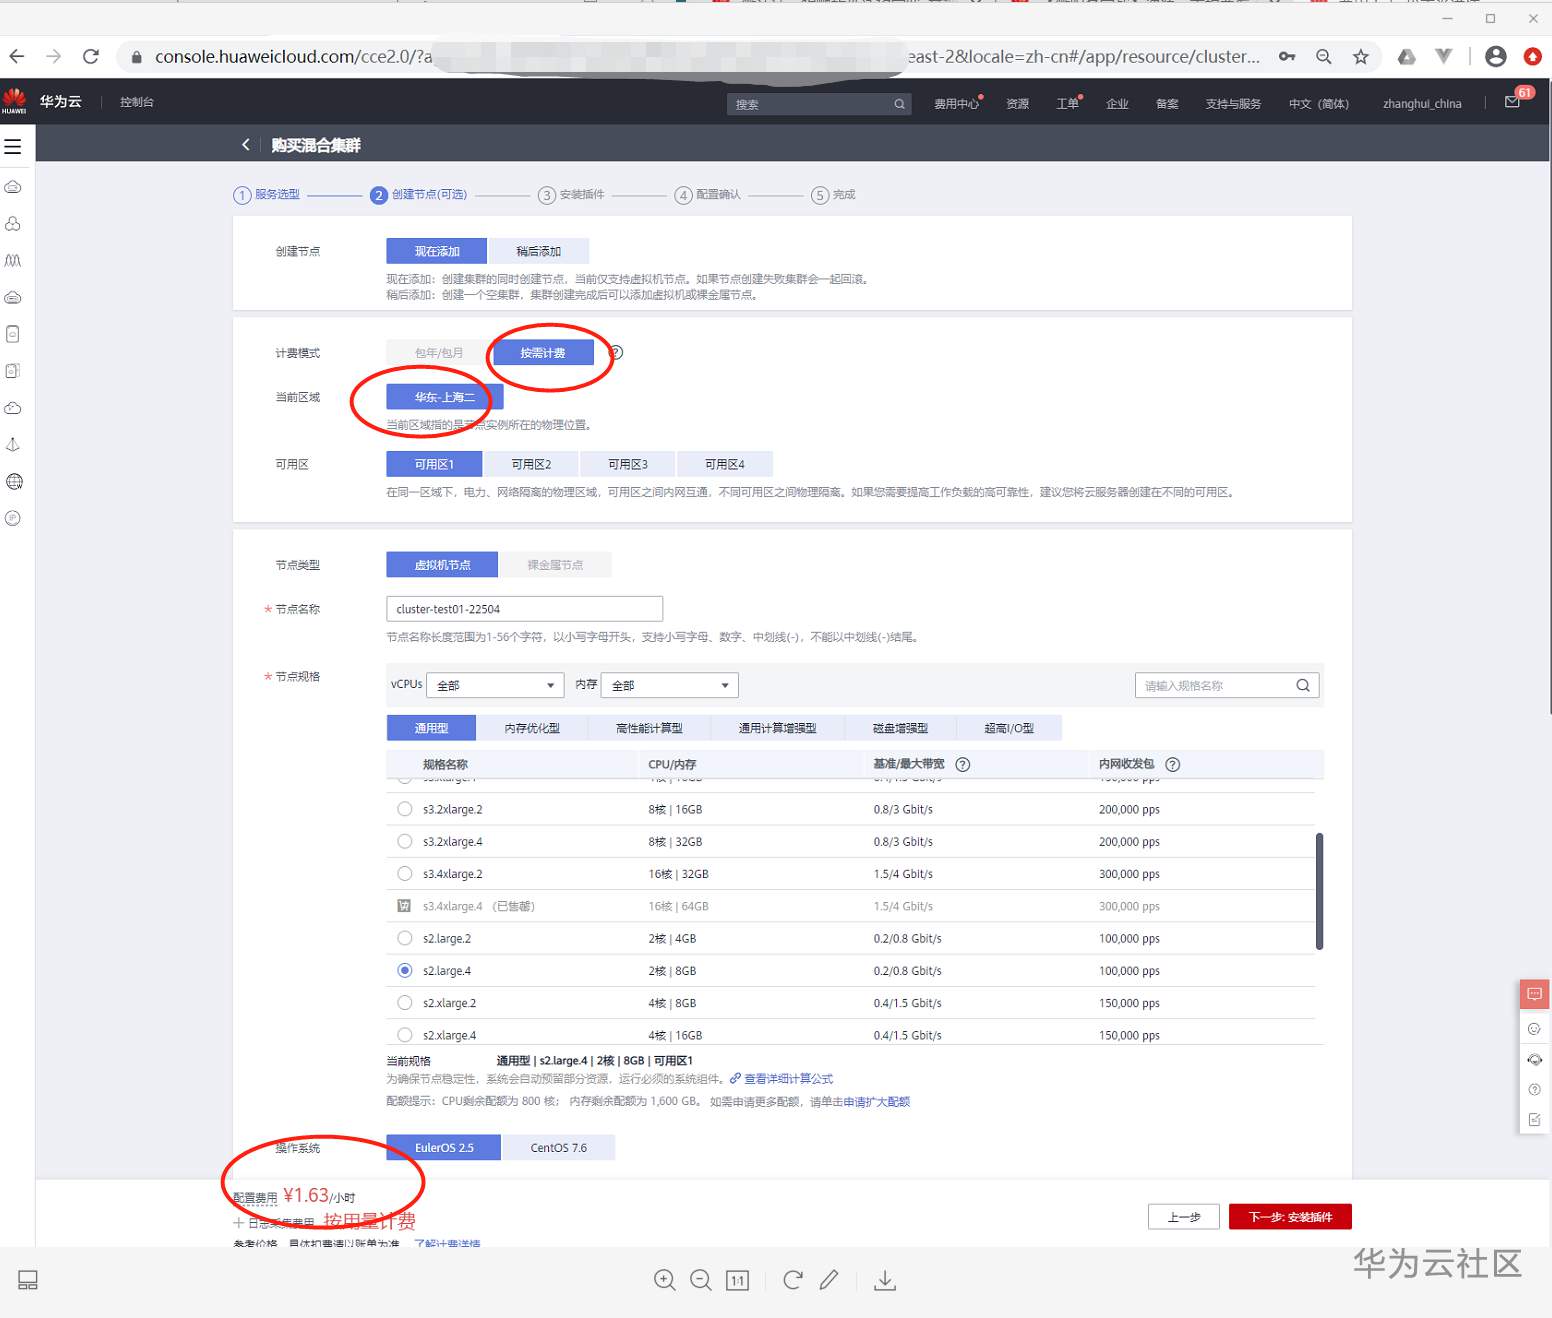Open the 查看详细计算公式 link
Screen dimensions: 1552x1318
788,1079
